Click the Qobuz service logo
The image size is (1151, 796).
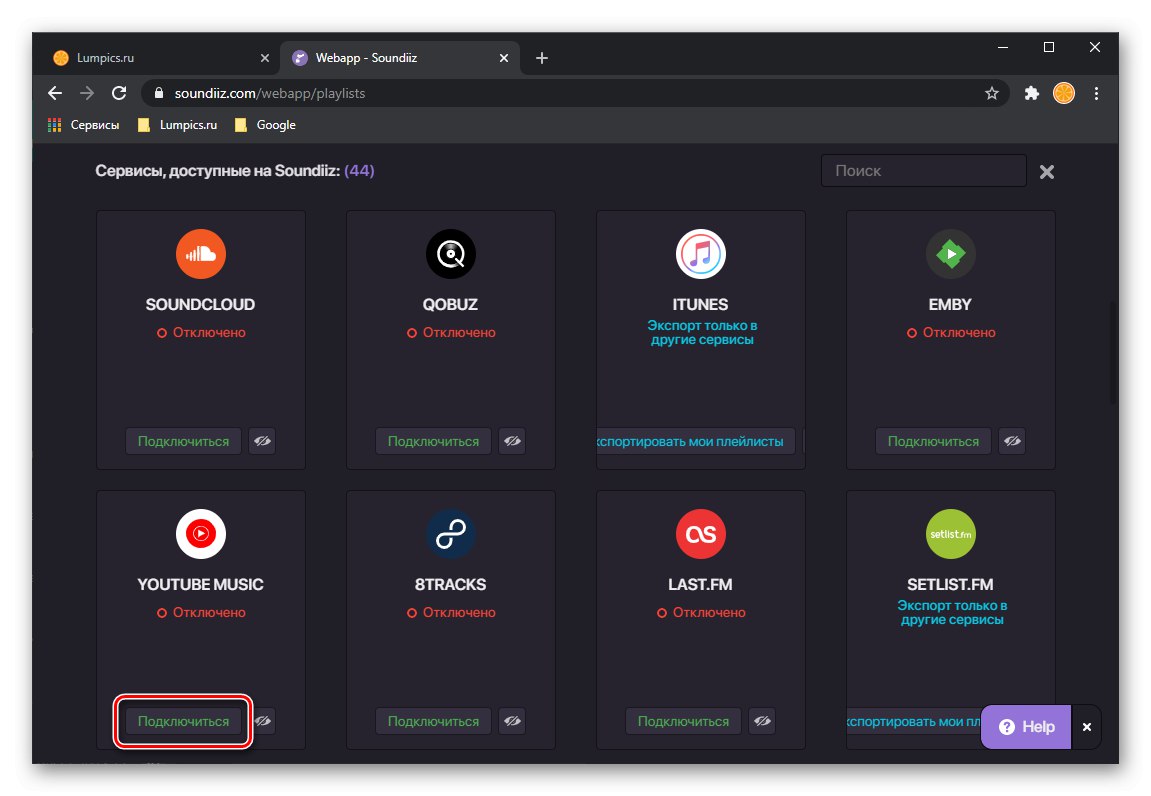tap(451, 254)
